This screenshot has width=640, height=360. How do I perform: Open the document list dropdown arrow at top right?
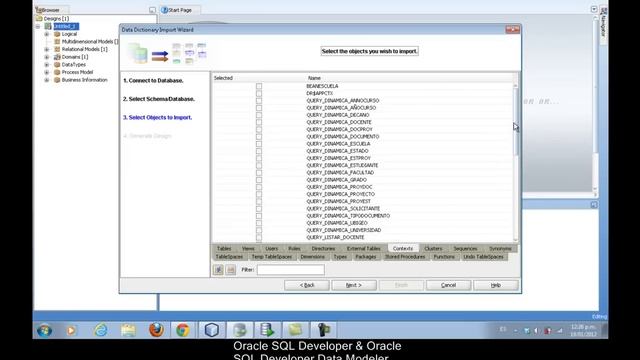pos(594,9)
